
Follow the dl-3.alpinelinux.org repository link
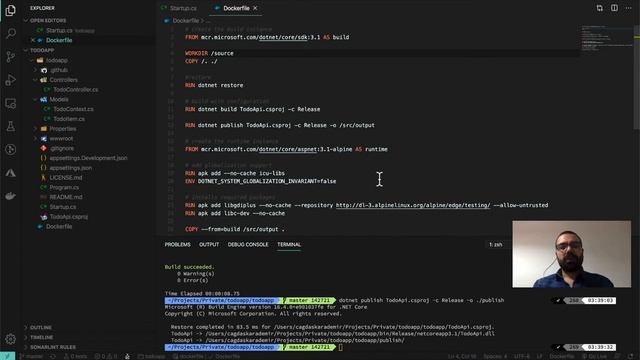tap(413, 205)
